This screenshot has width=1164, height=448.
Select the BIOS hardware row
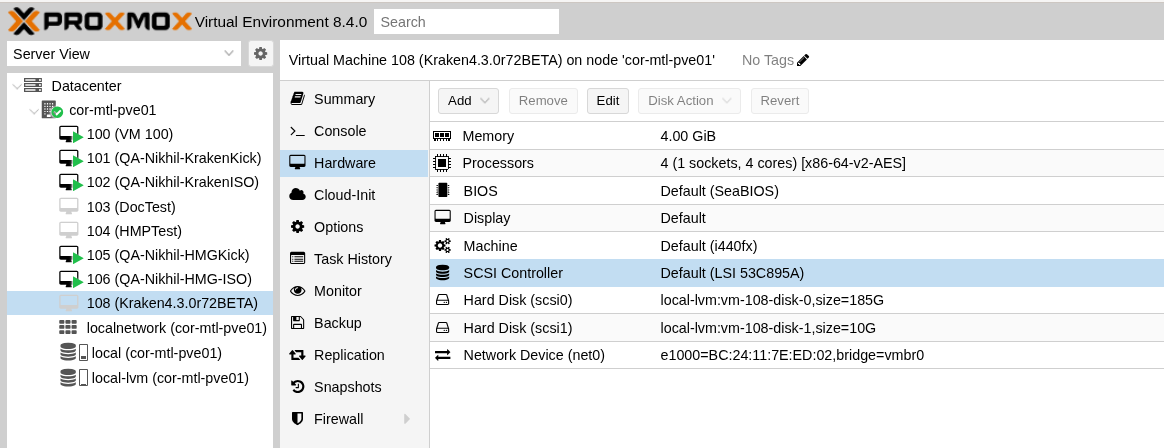[797, 191]
